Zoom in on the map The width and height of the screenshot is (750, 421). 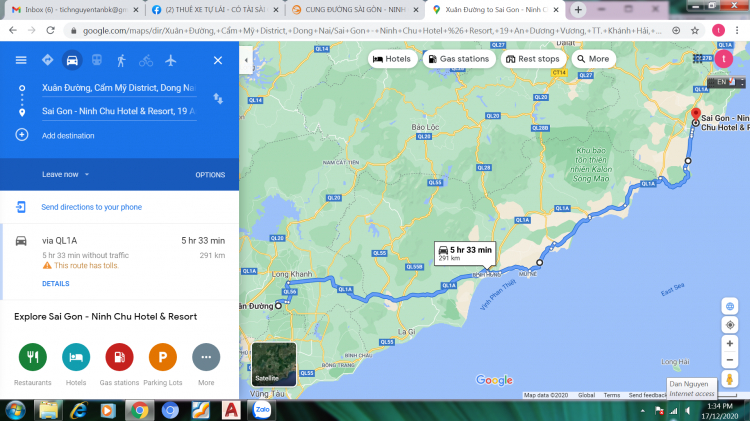730,343
